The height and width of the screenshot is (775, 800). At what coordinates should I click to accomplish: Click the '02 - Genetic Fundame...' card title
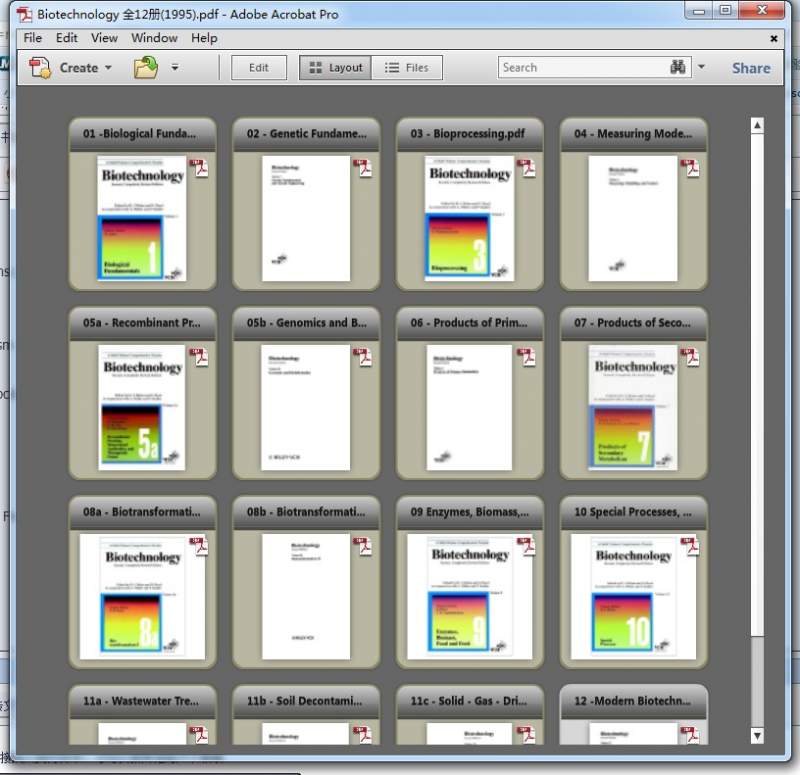click(x=307, y=134)
